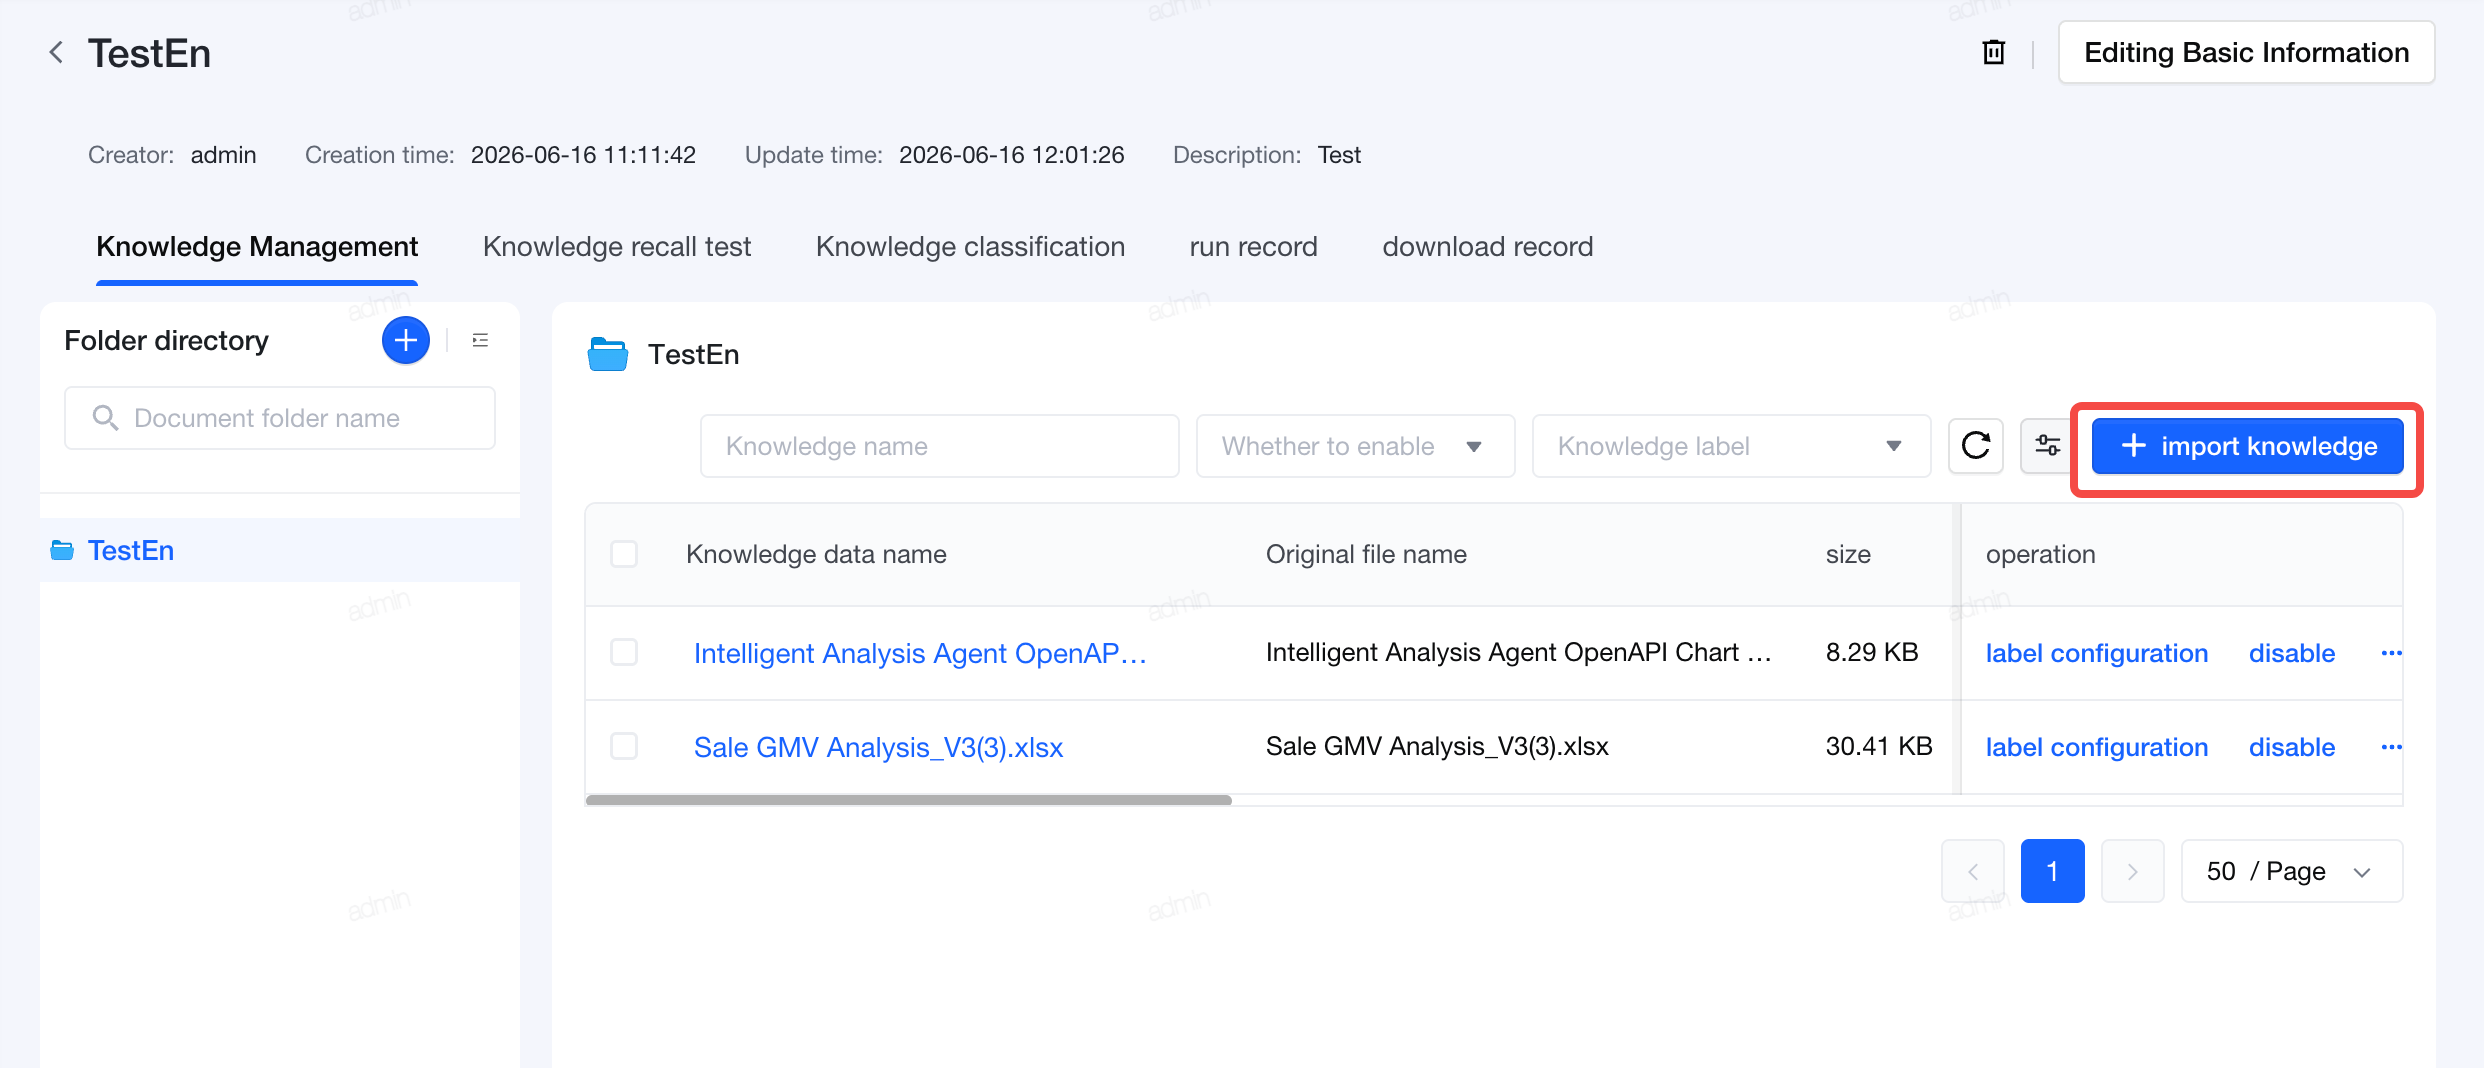Open the 50 / Page size selector

2291,871
